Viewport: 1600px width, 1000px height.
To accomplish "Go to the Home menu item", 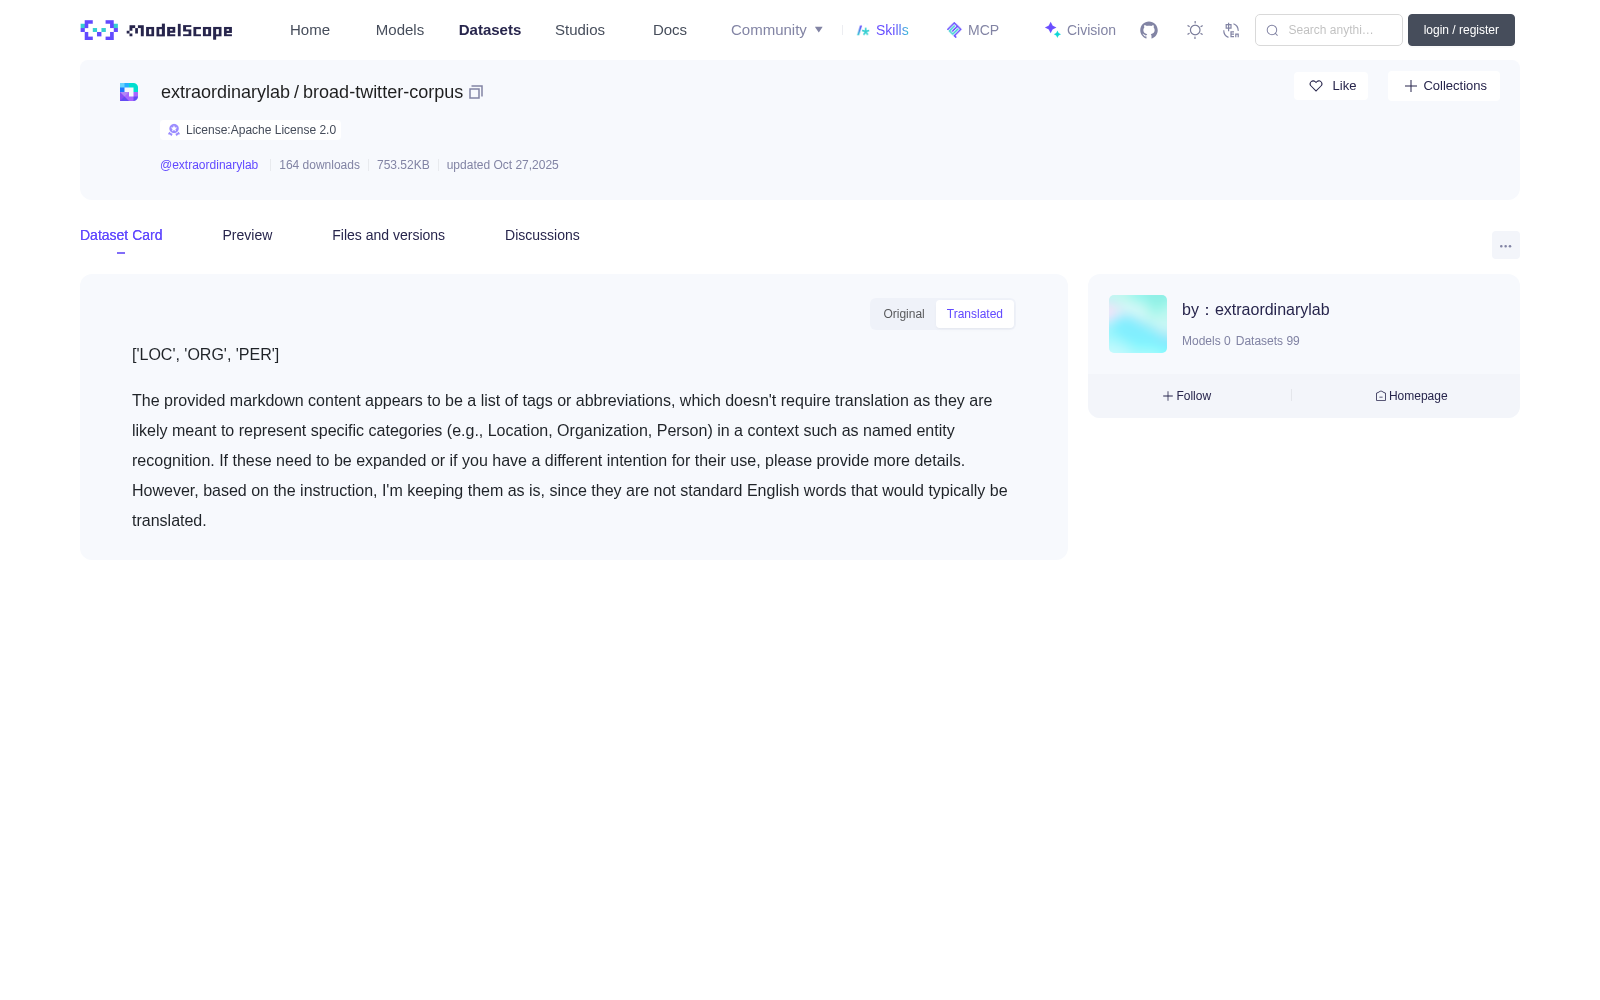I will pyautogui.click(x=310, y=30).
